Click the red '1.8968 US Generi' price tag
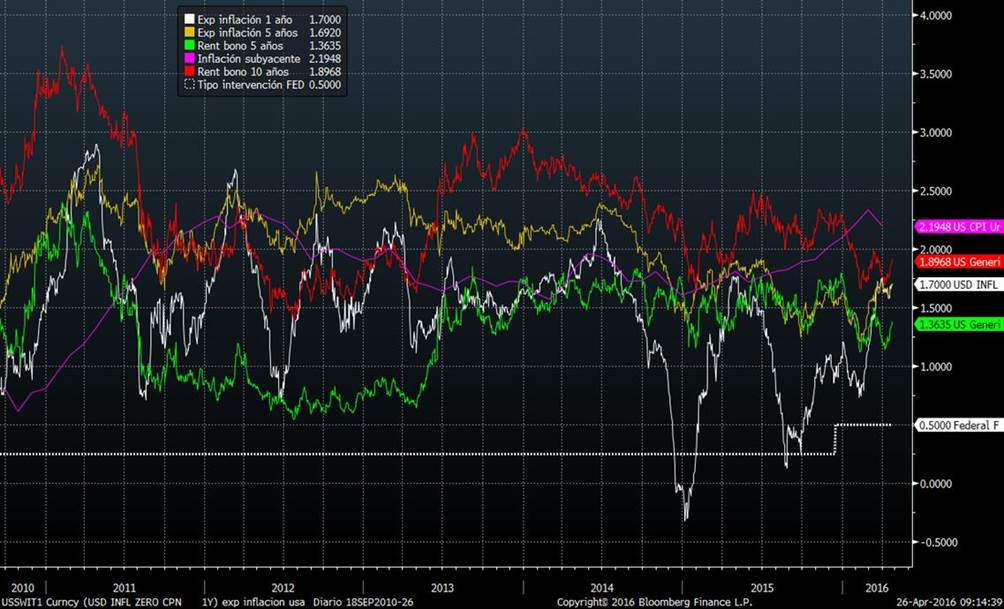1004x609 pixels. [x=960, y=262]
